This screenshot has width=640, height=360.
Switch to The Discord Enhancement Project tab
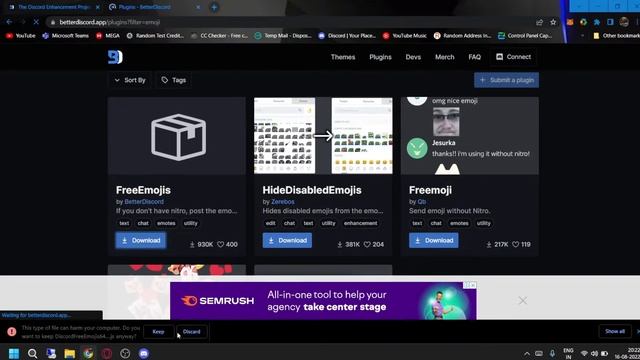[54, 7]
